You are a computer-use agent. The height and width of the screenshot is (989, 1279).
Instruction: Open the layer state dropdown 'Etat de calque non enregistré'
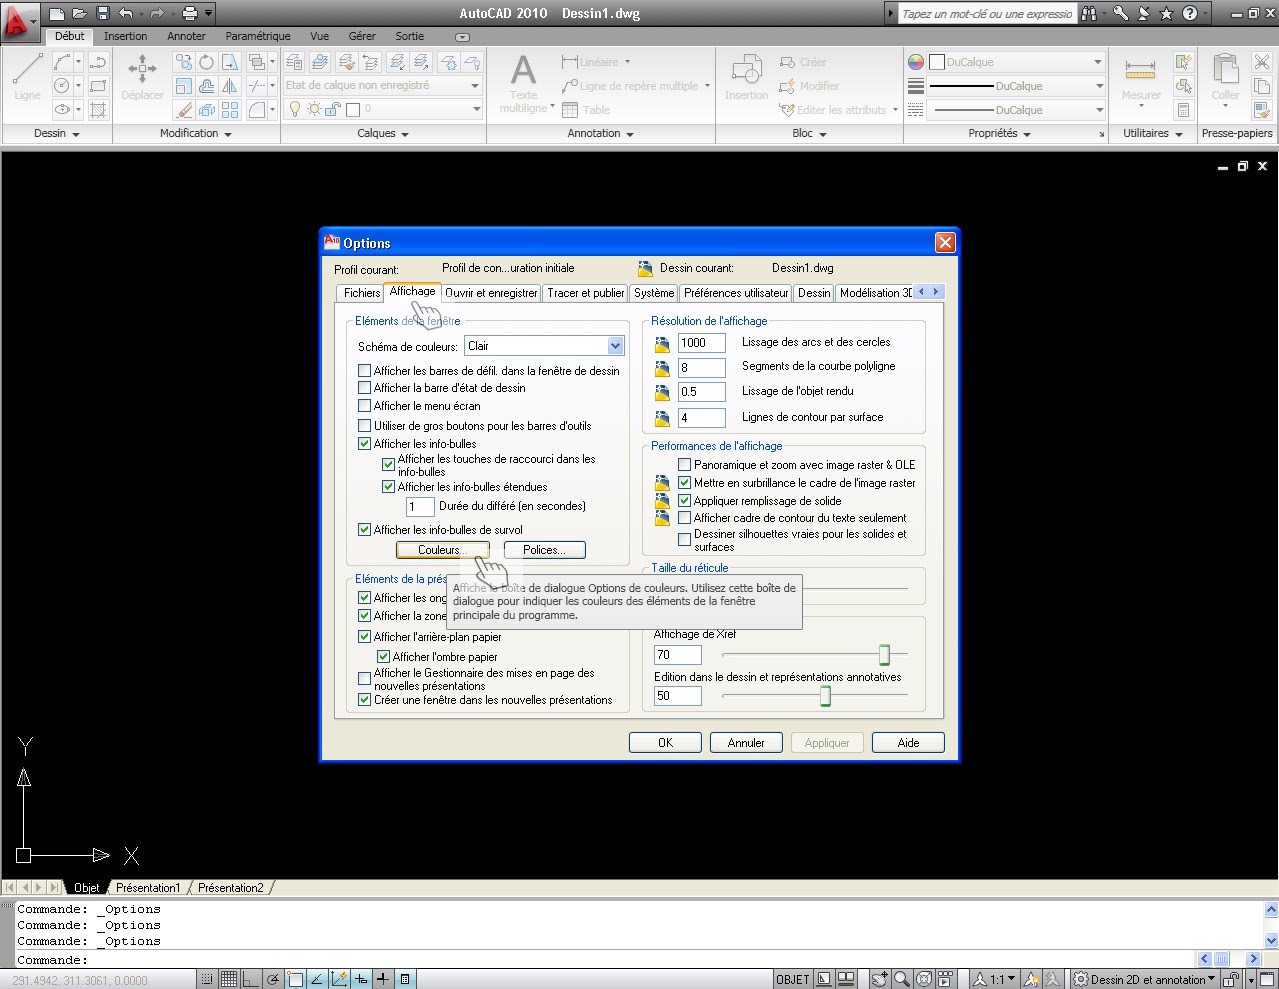[383, 86]
